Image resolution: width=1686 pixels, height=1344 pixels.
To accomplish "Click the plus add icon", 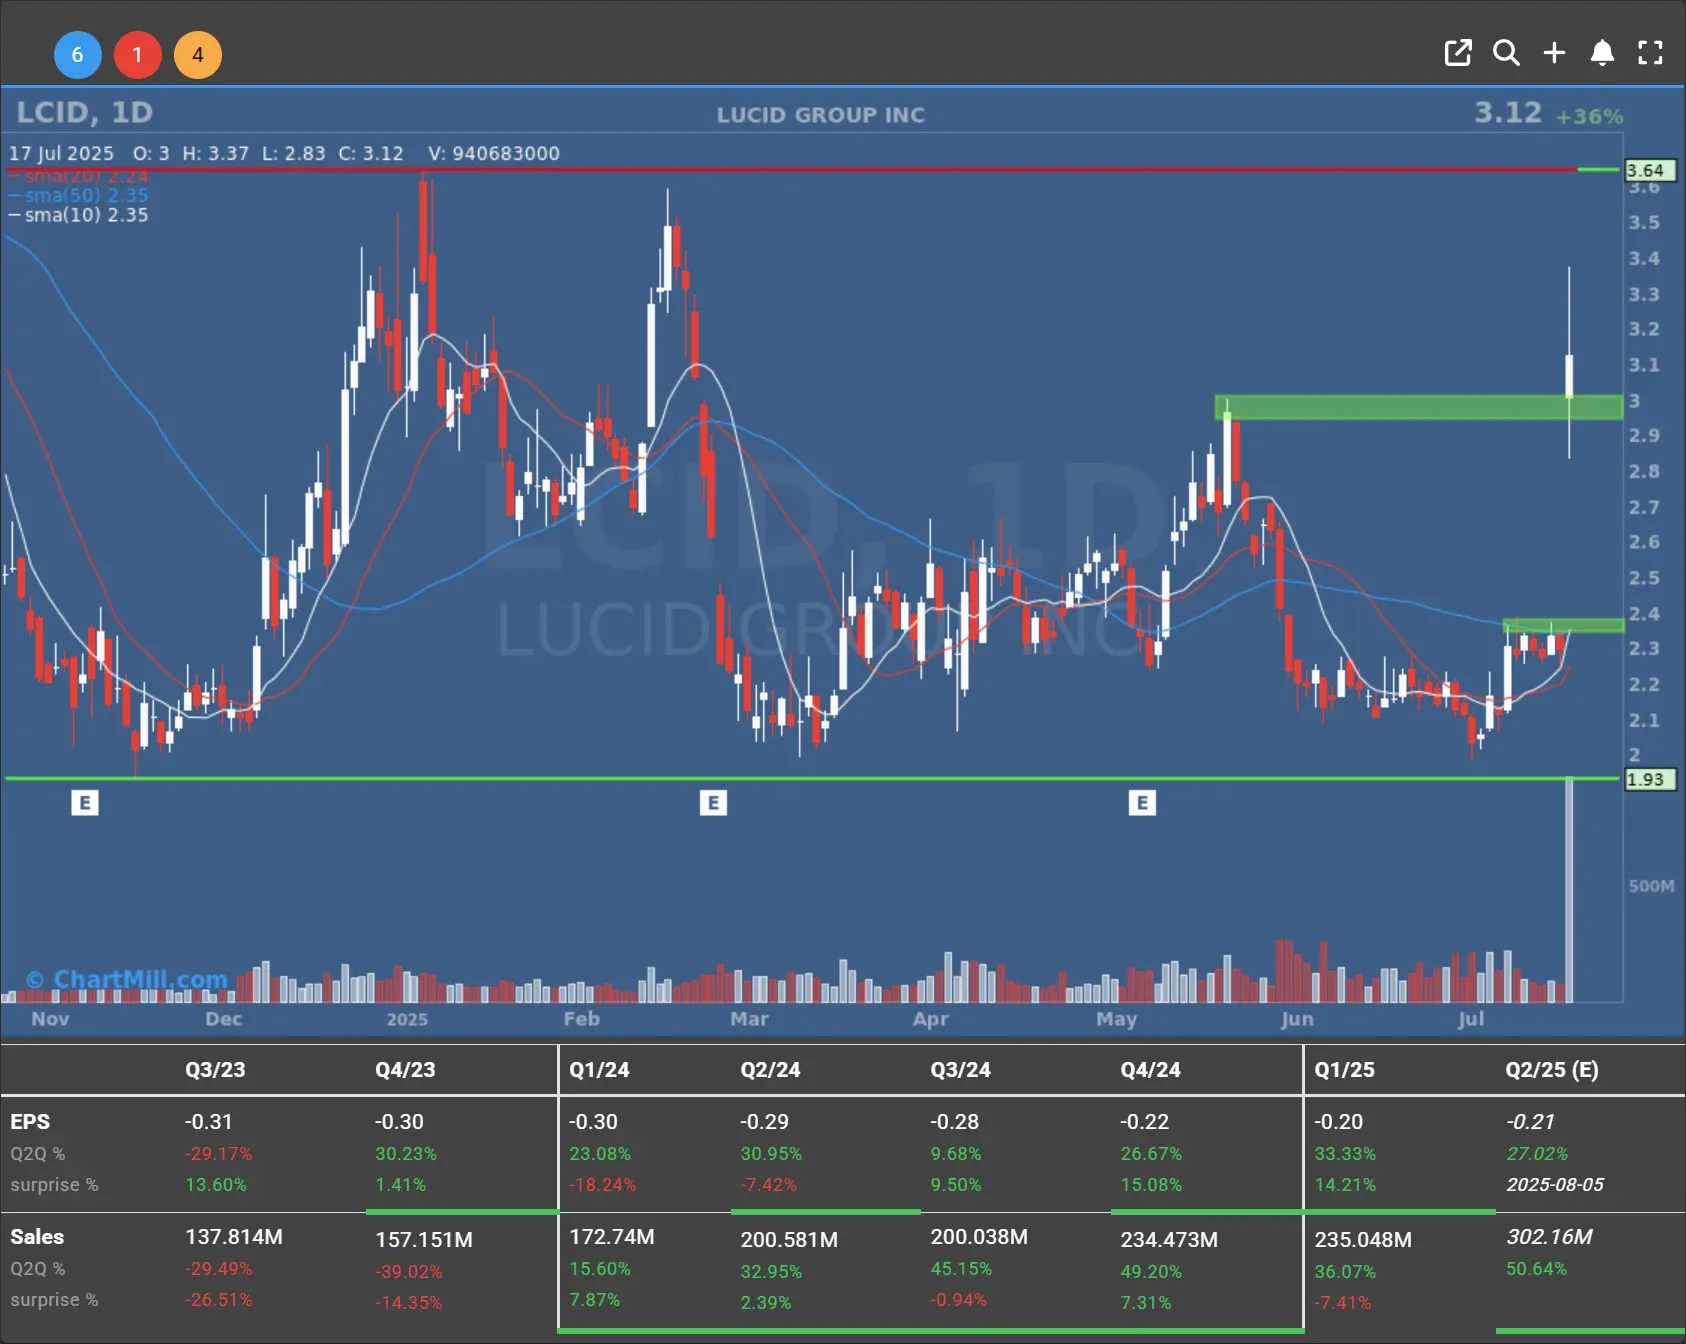I will click(1554, 53).
